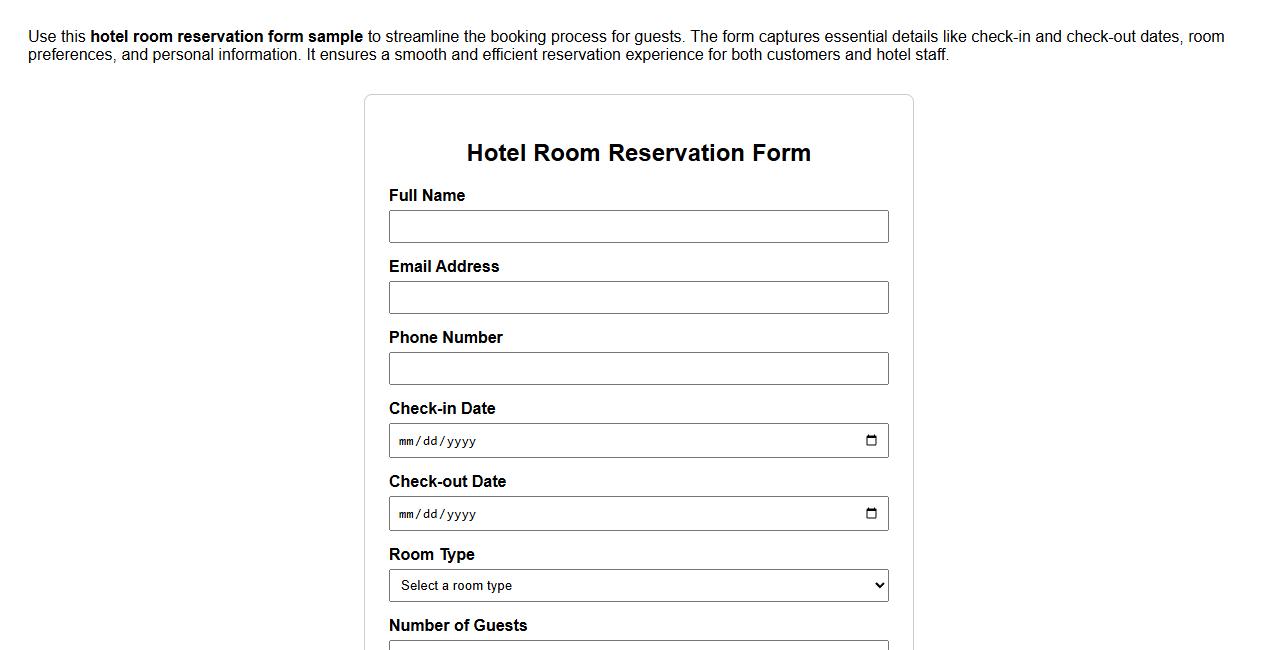The height and width of the screenshot is (650, 1278).
Task: Open the check-out date calendar picker
Action: pos(870,513)
